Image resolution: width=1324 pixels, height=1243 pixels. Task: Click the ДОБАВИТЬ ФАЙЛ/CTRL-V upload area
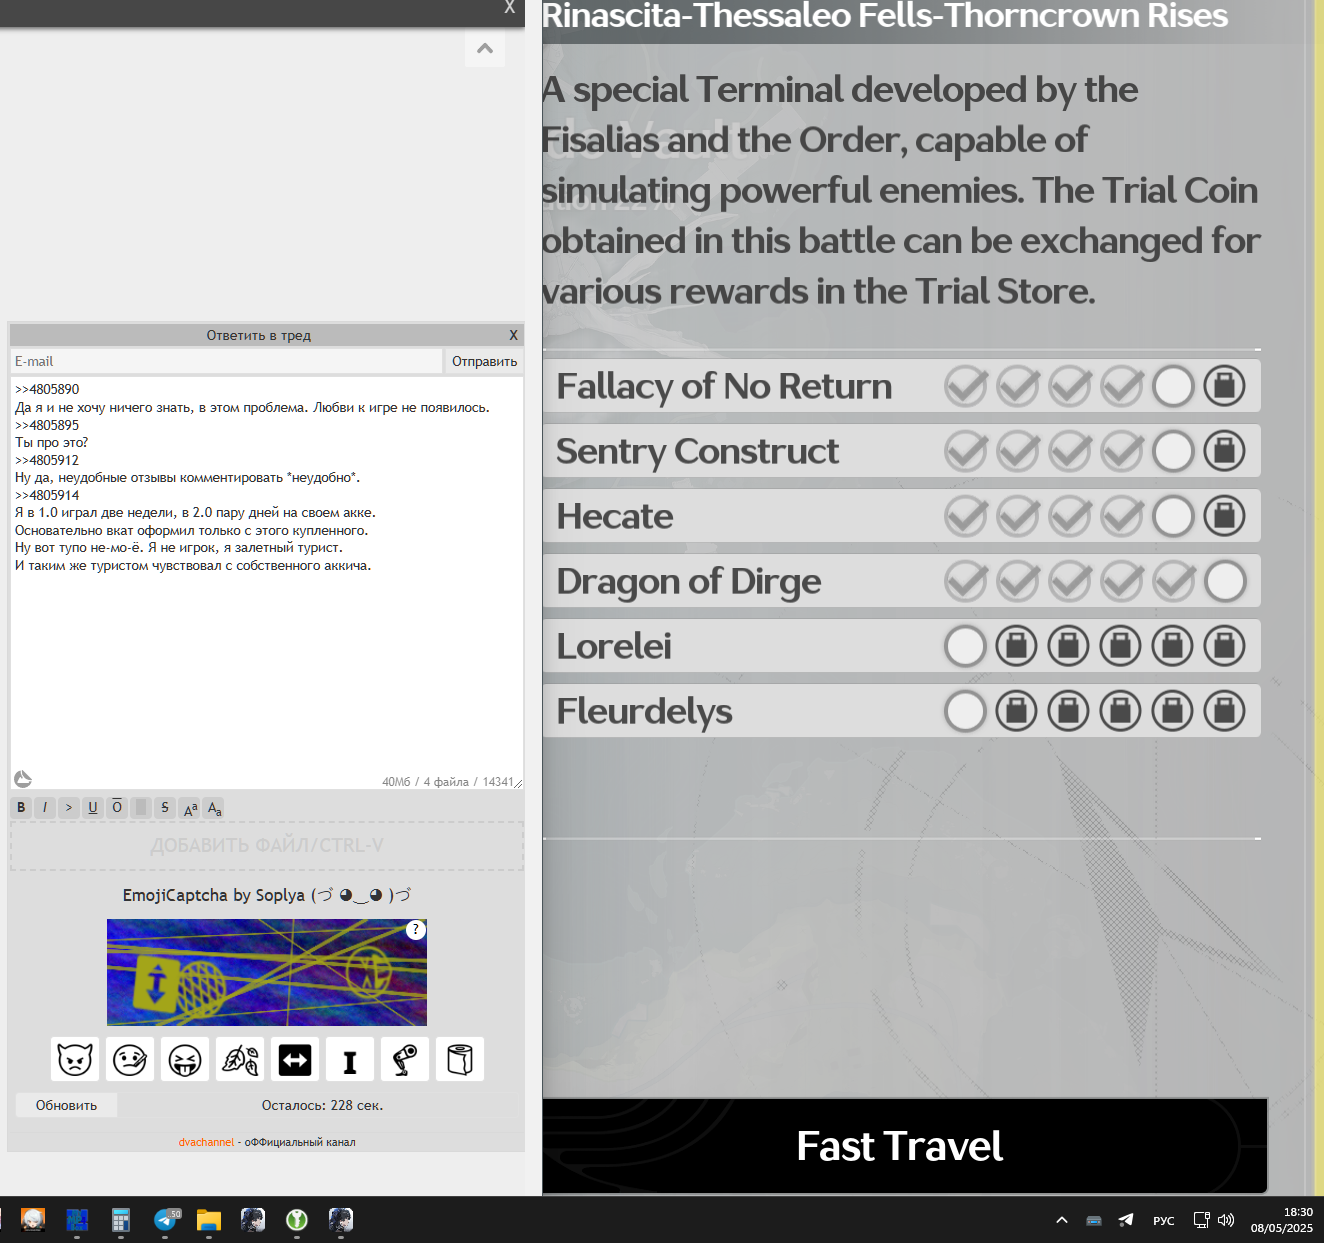267,846
